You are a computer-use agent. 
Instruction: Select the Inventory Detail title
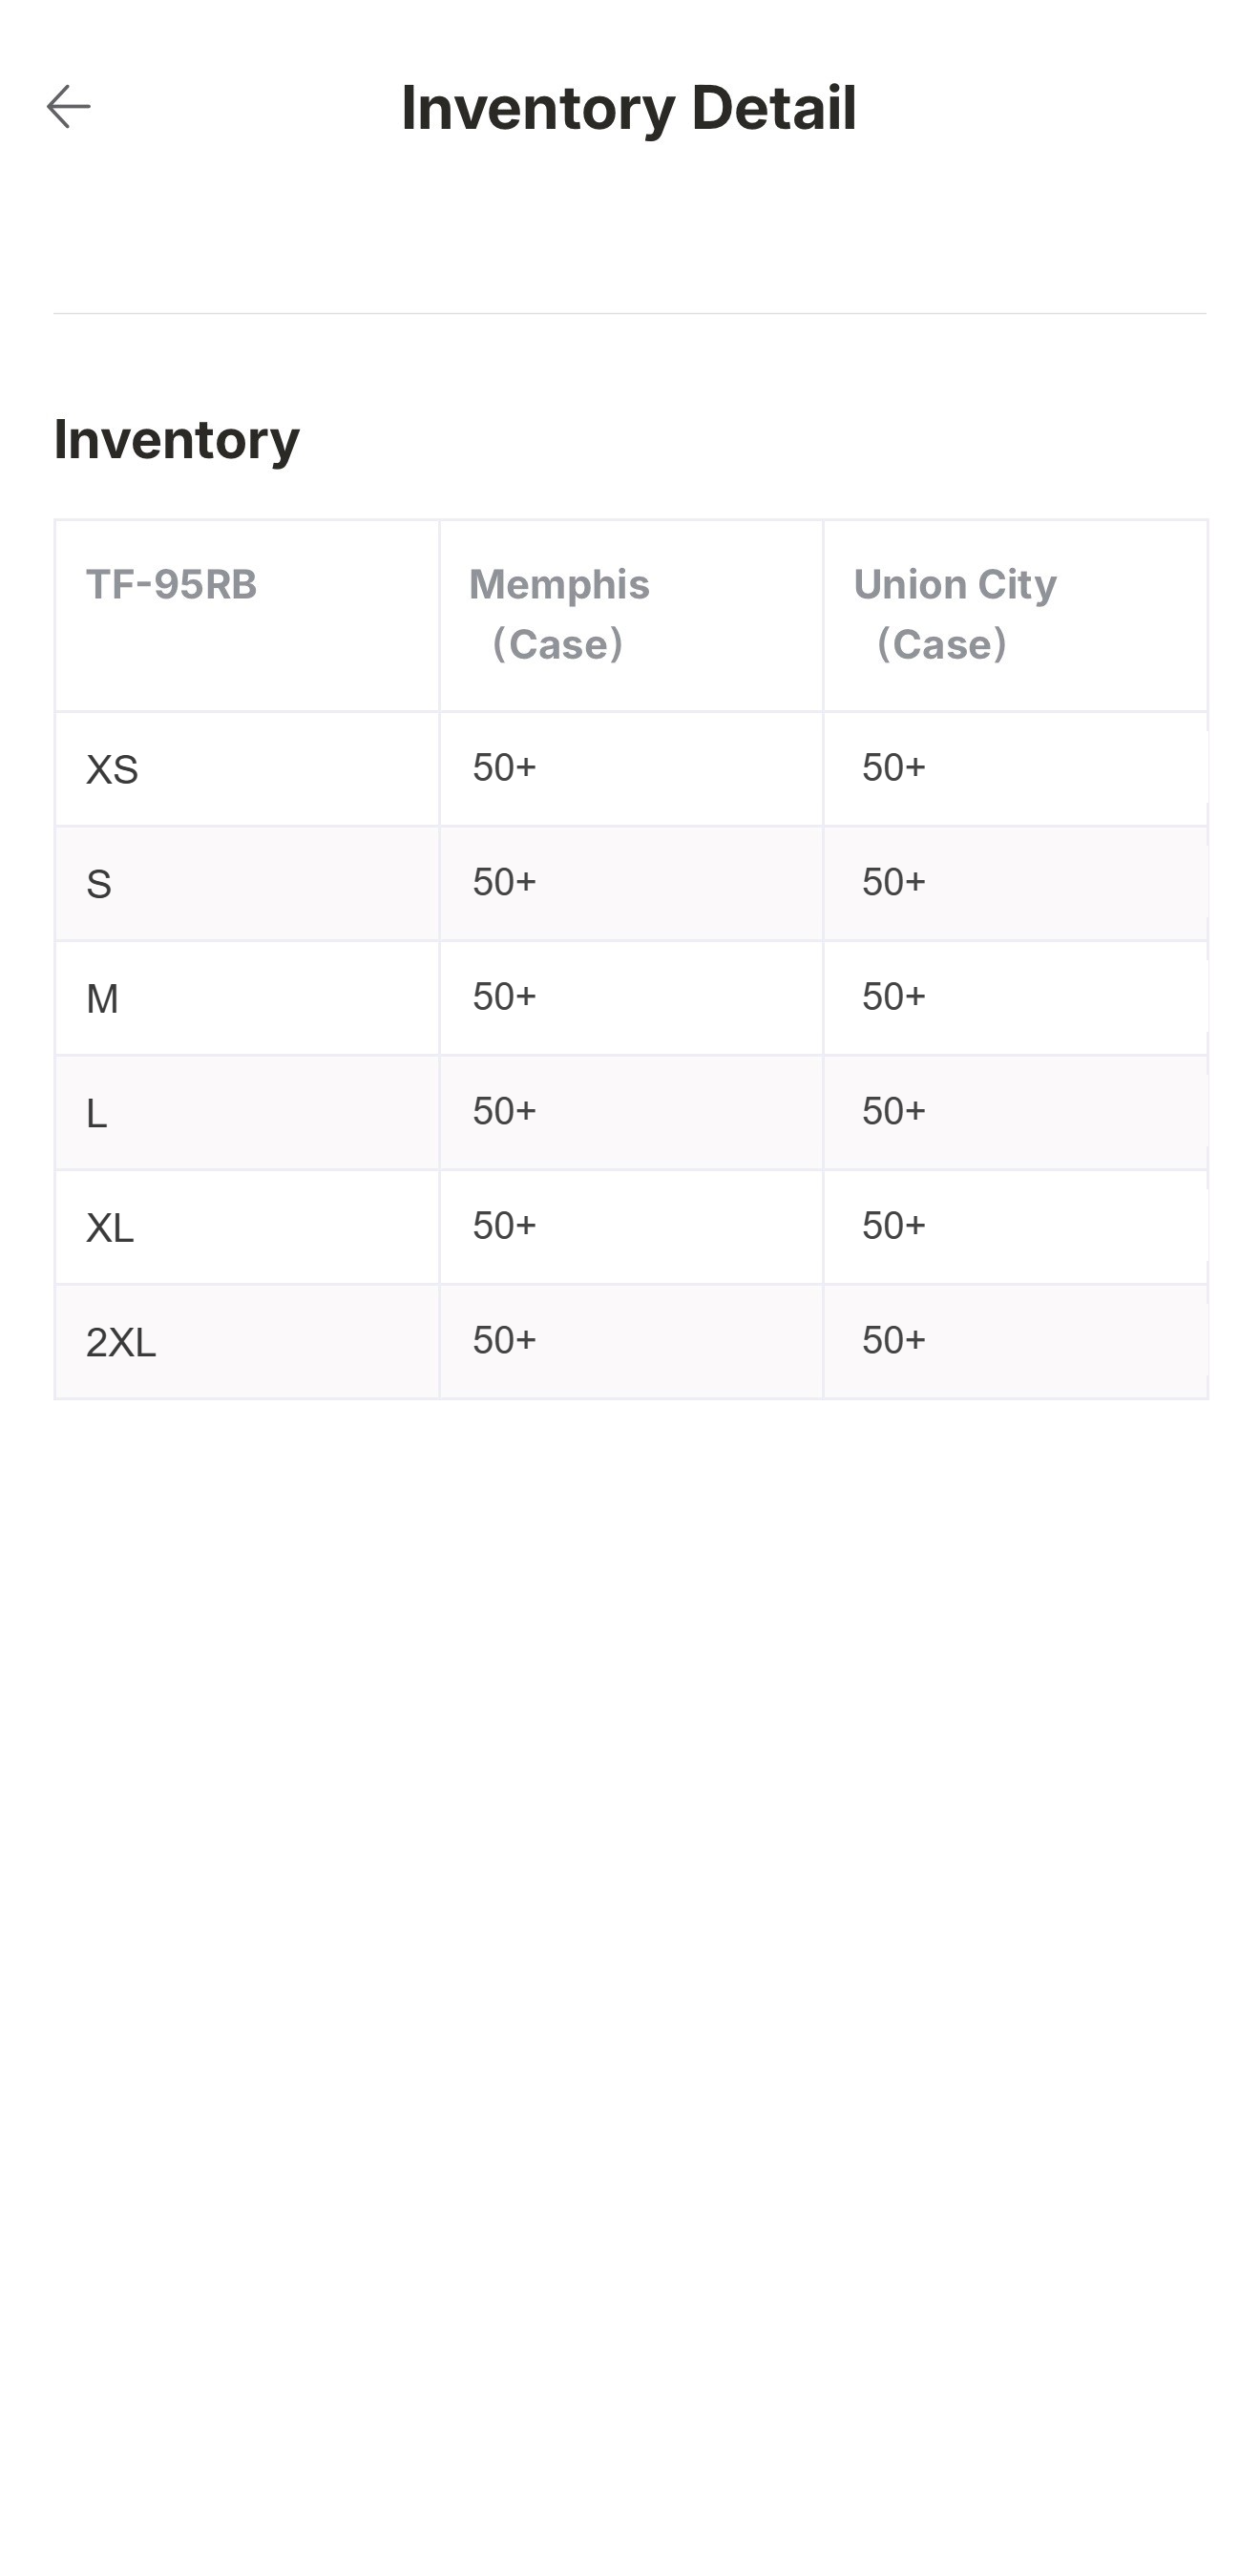[x=629, y=108]
